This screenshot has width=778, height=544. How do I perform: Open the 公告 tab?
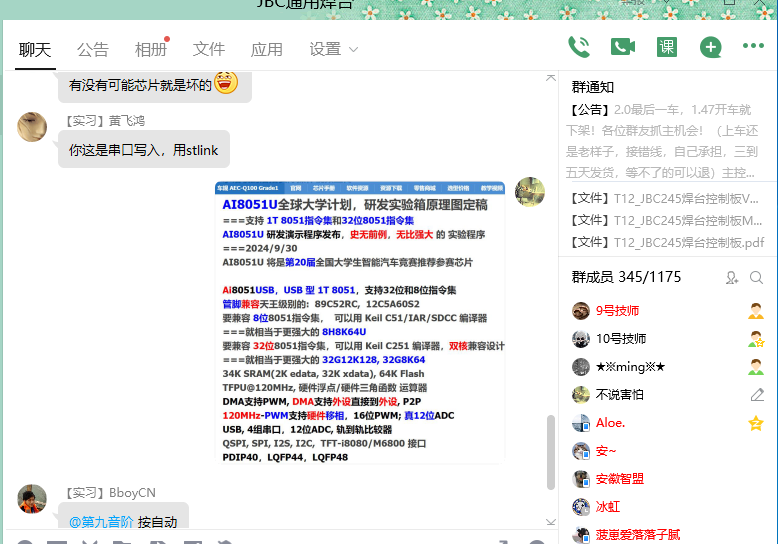pos(93,50)
